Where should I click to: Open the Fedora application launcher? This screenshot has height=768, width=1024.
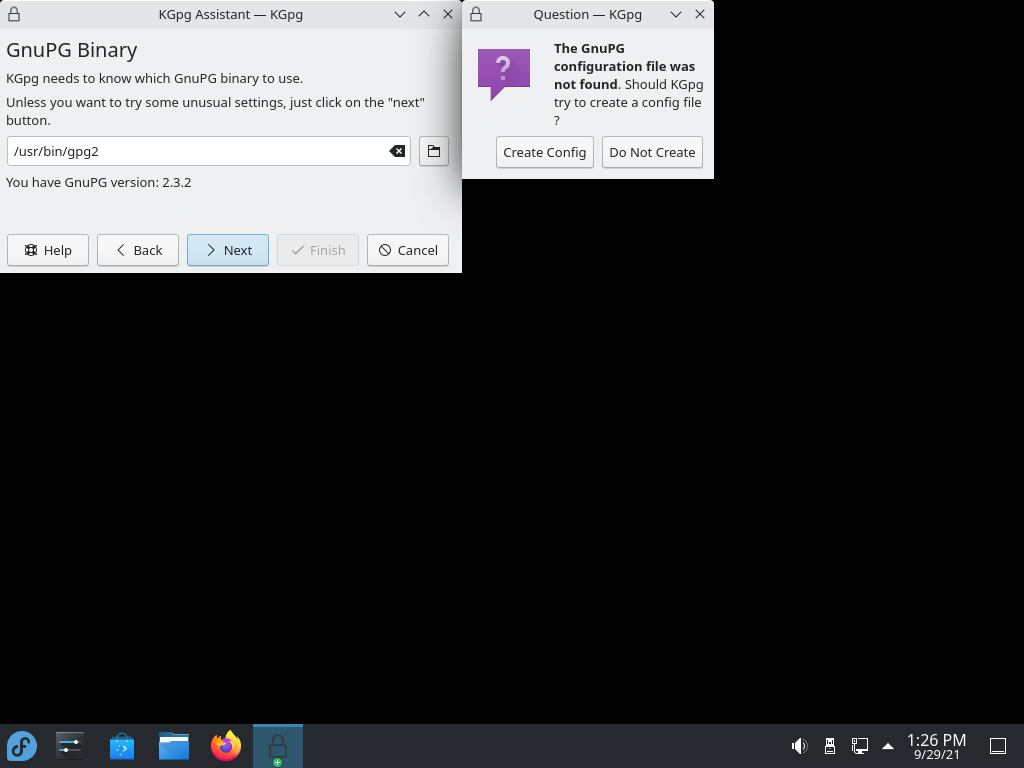pos(22,746)
